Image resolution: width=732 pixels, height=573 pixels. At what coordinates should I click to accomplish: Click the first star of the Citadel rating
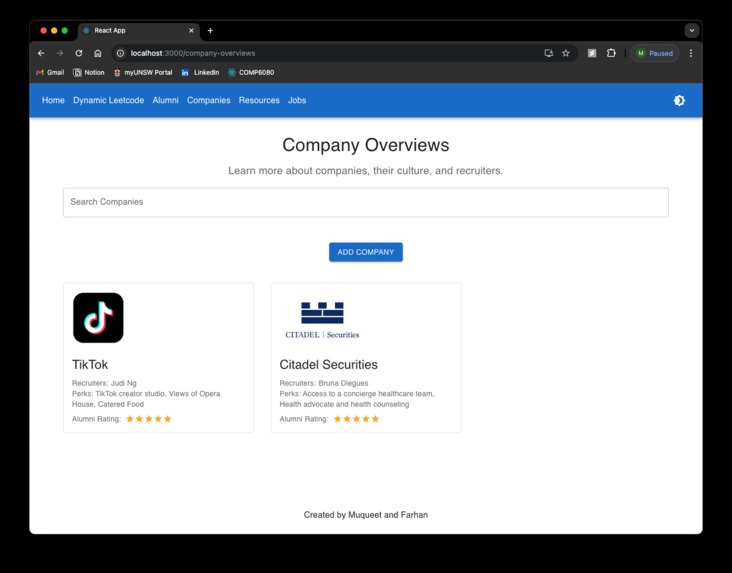click(x=338, y=419)
